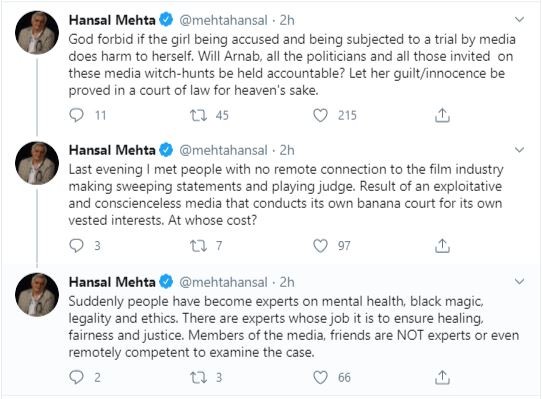Like the tweet with 215 likes
The image size is (542, 399).
tap(320, 115)
